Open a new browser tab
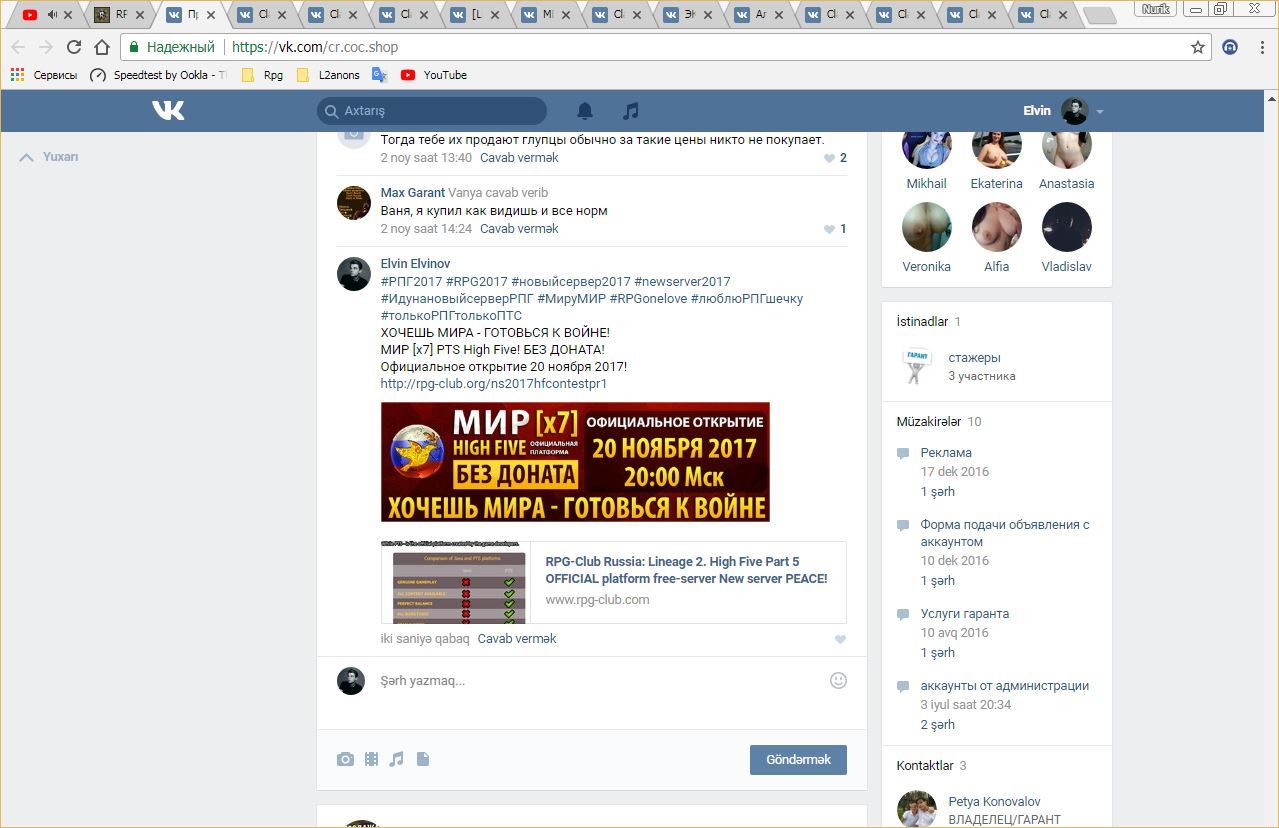The image size is (1279, 828). [1099, 16]
